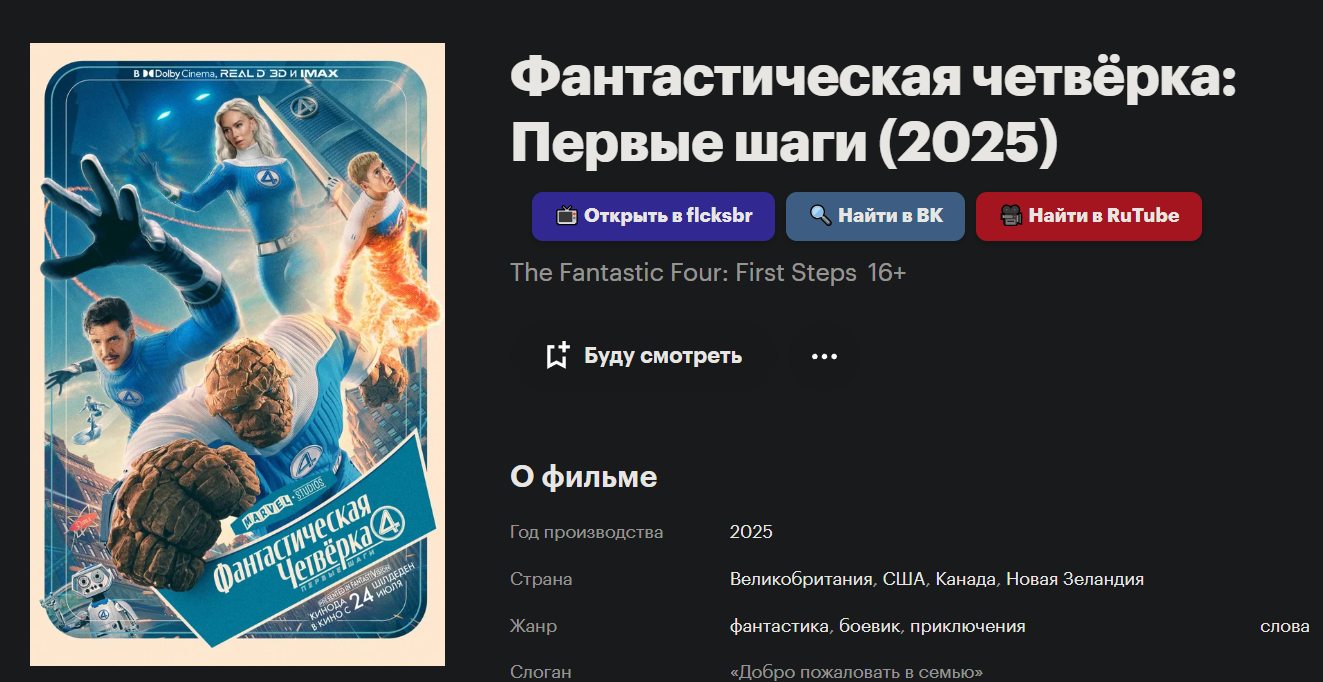Click the 16+ age rating label
1323x682 pixels.
point(886,273)
